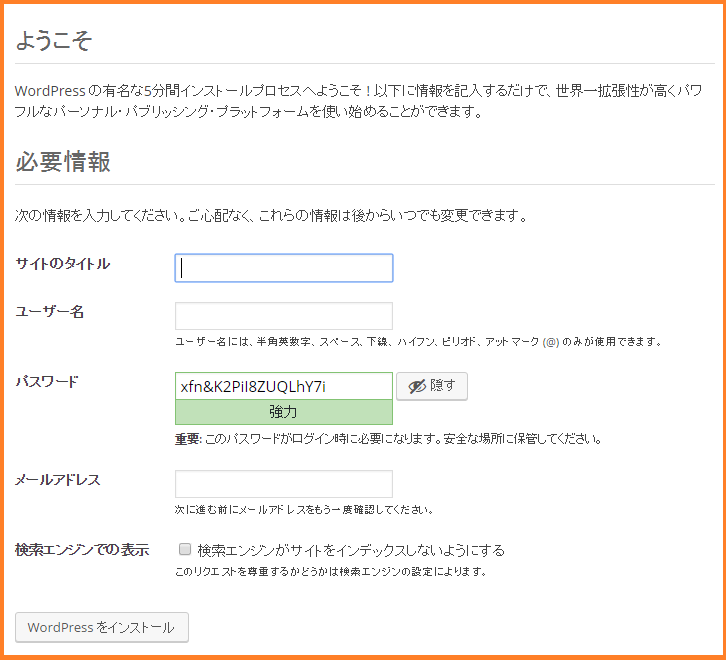
Task: Click the WordPress をインストール button
Action: (102, 628)
